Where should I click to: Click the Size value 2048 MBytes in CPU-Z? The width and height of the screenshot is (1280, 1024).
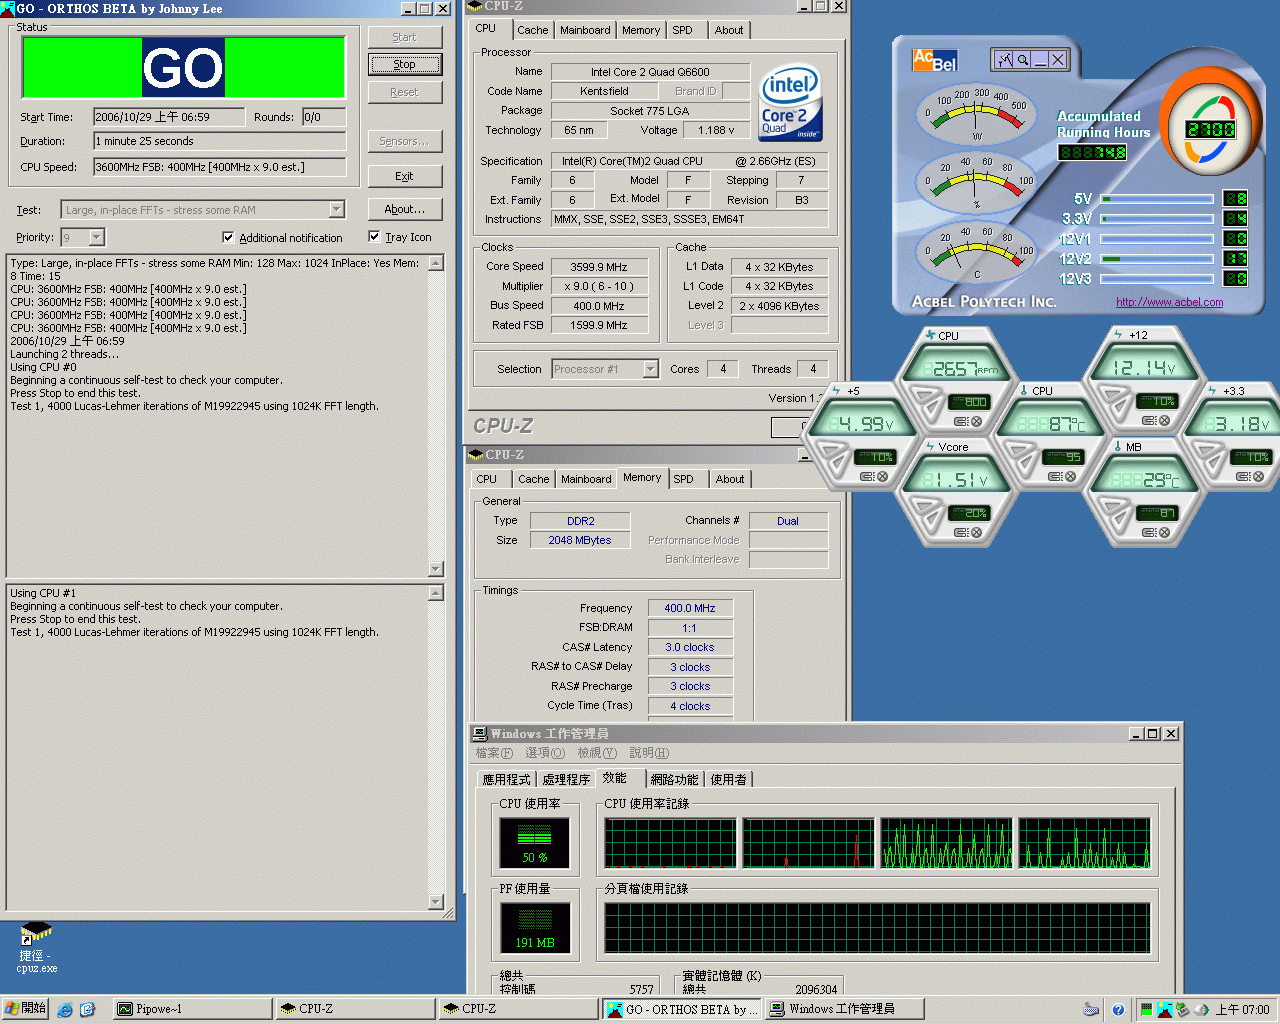(x=580, y=540)
